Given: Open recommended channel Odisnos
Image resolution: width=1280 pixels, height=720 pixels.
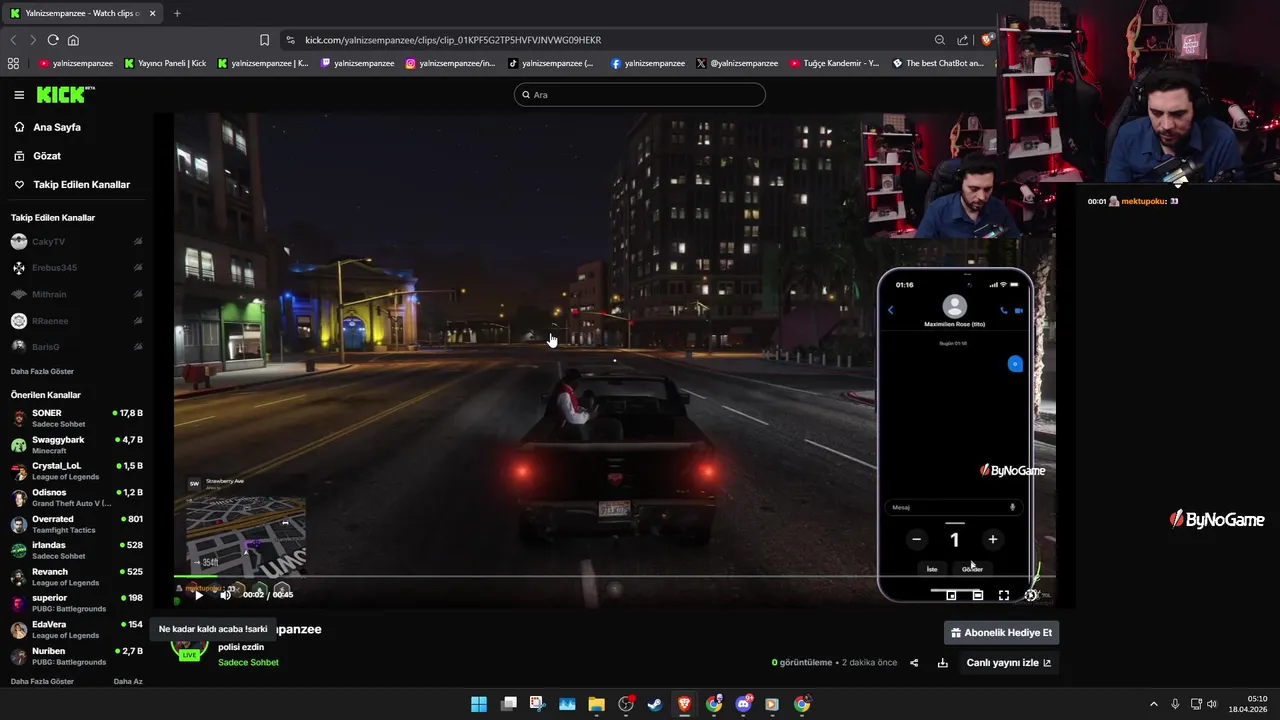Looking at the screenshot, I should pos(76,498).
